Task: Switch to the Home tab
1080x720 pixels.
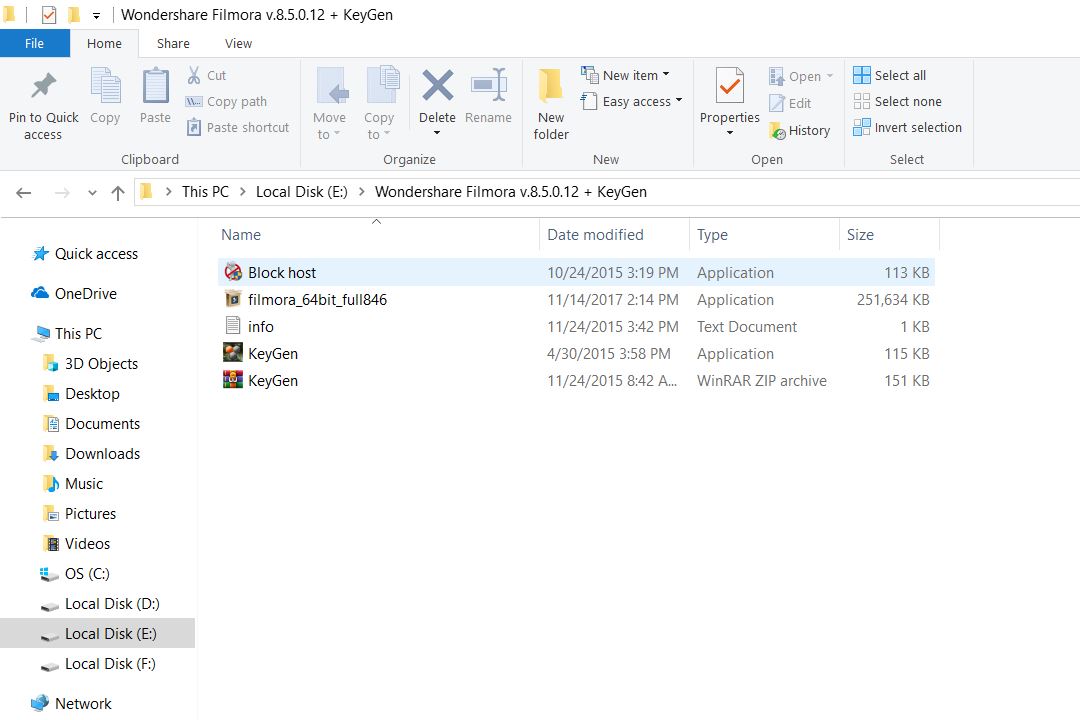Action: click(104, 43)
